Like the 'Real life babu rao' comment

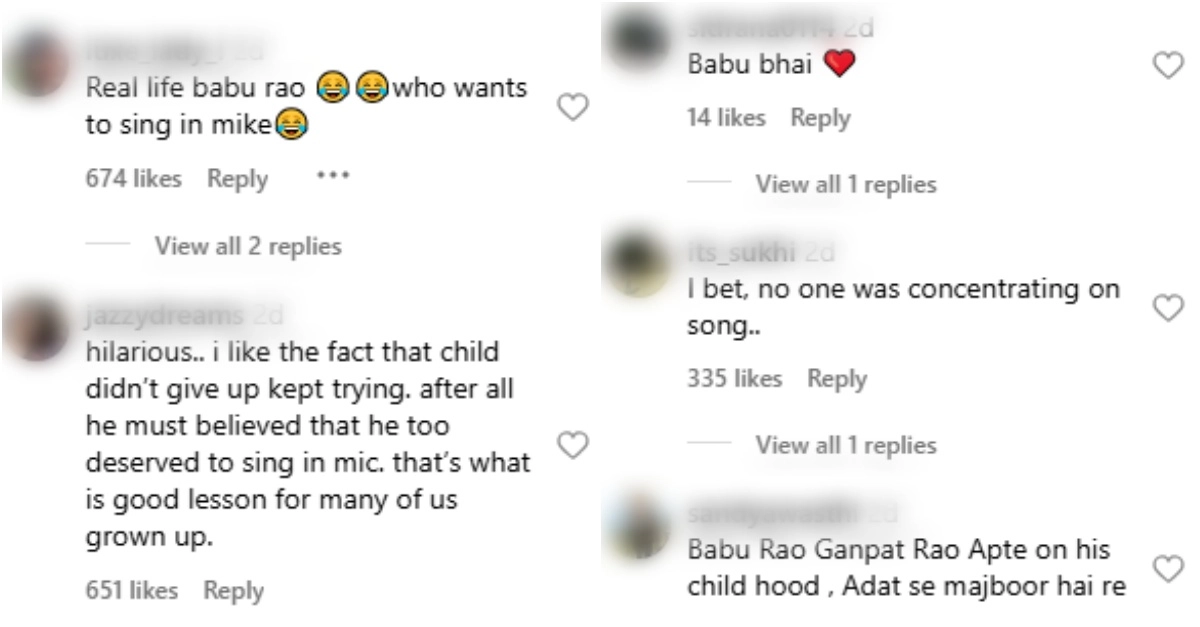[571, 108]
